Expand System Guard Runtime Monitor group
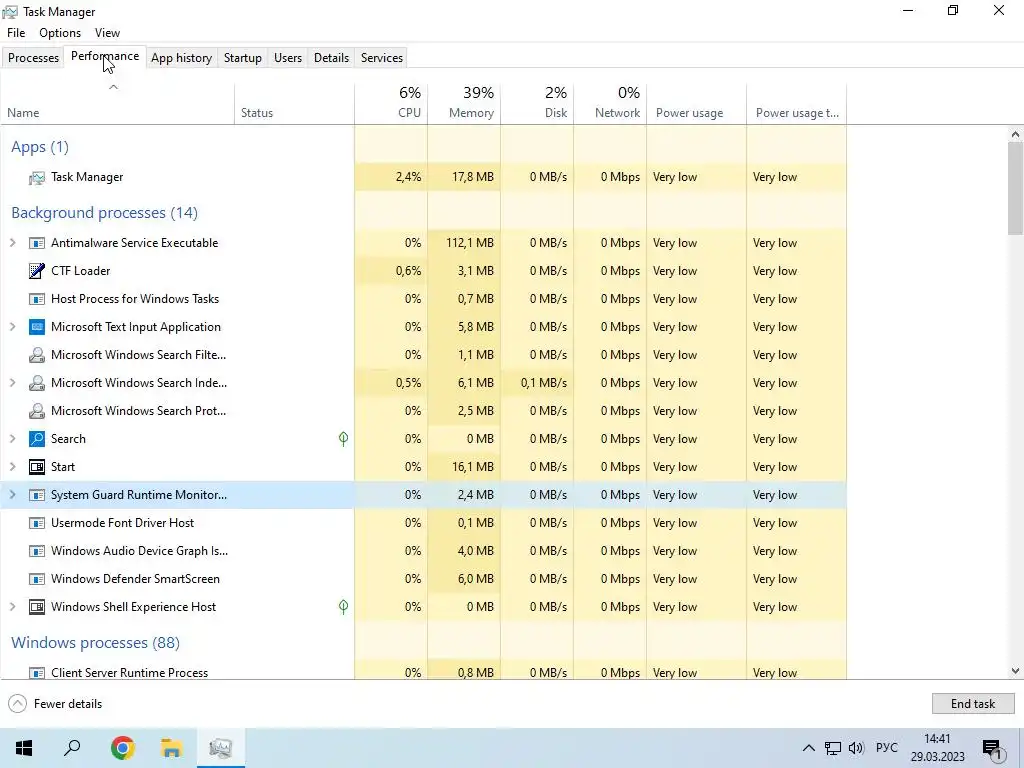The width and height of the screenshot is (1024, 768). [12, 495]
